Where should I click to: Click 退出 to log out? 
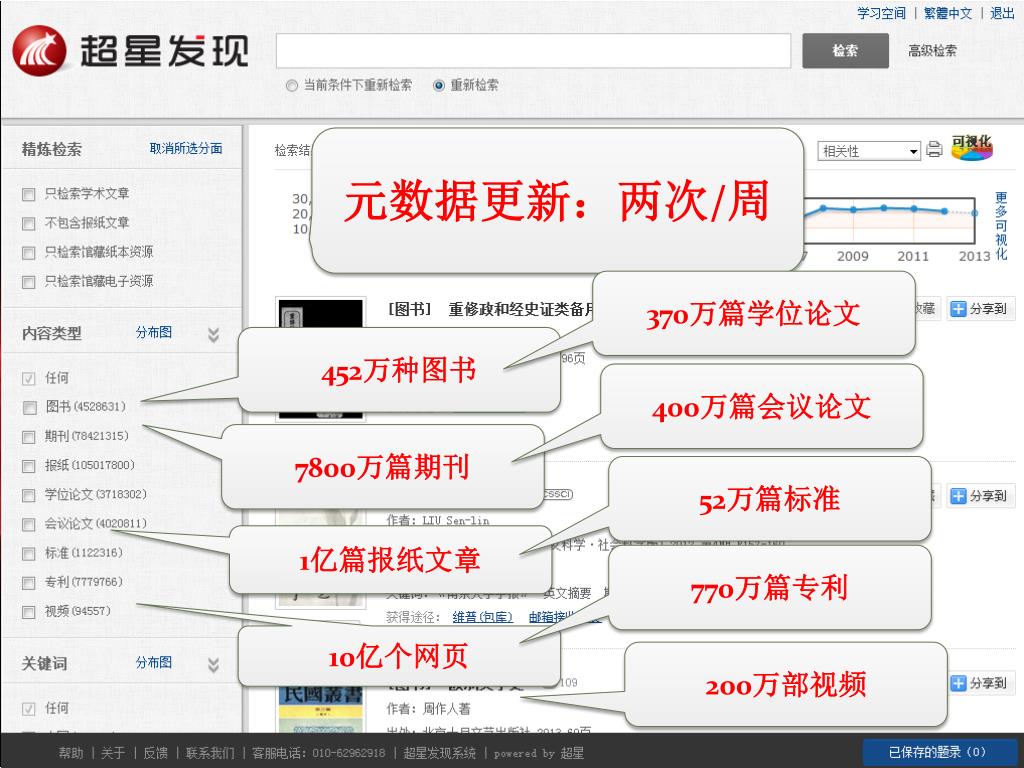pyautogui.click(x=1002, y=13)
